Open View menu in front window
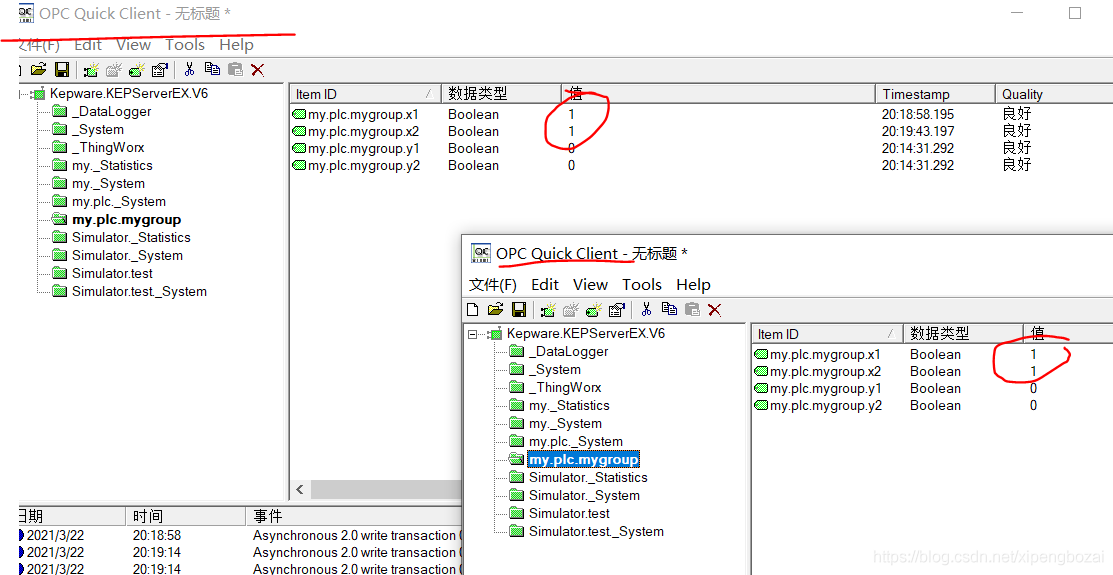The image size is (1113, 575). click(x=591, y=285)
